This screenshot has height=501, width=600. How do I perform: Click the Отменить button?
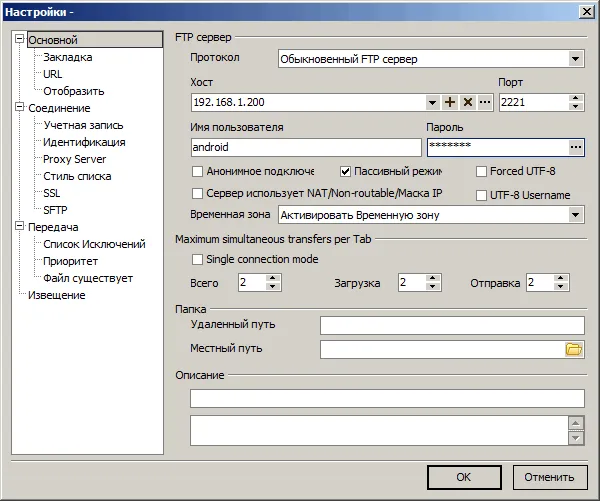point(549,477)
